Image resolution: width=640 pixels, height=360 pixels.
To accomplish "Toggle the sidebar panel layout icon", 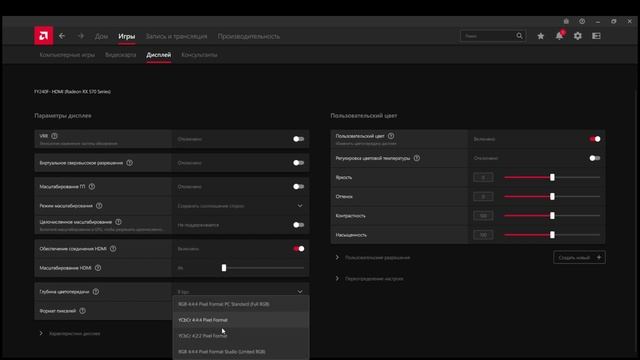I will coord(596,36).
